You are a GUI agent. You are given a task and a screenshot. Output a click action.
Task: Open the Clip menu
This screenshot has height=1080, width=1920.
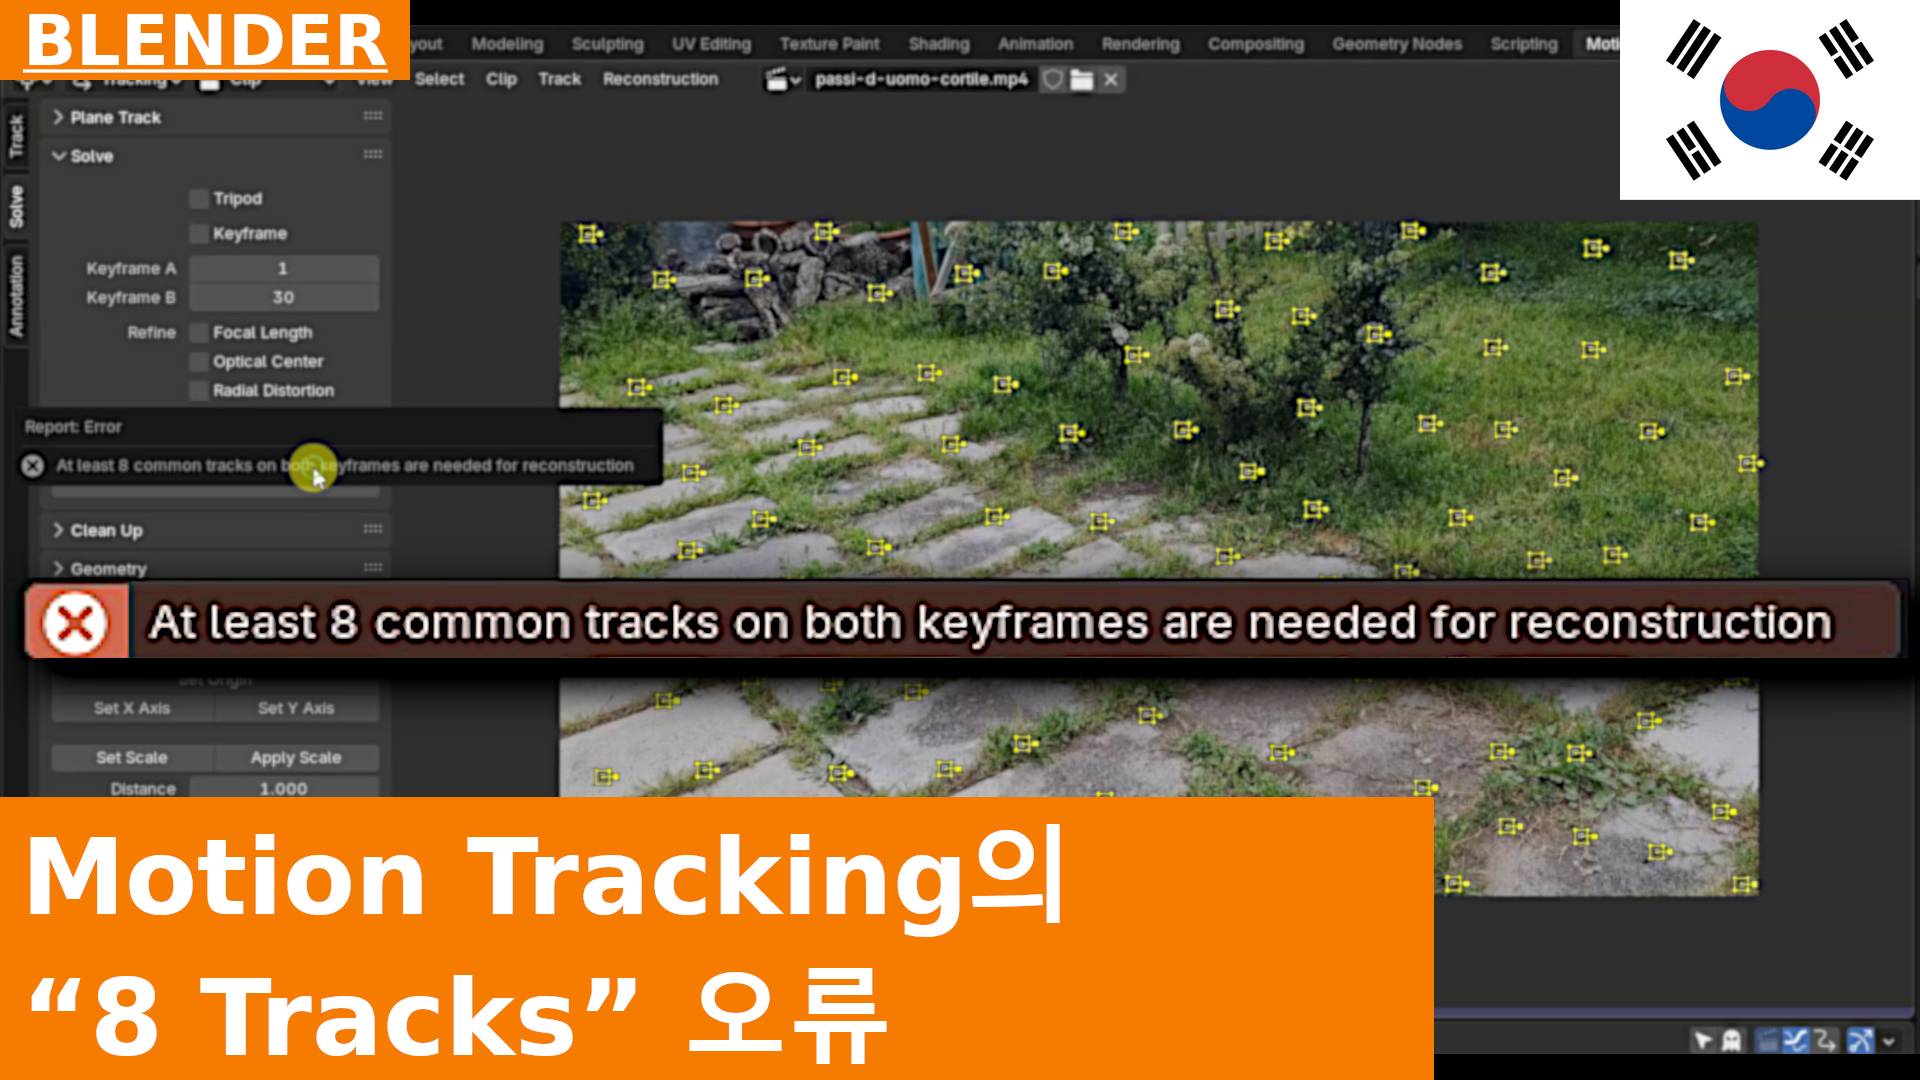click(x=501, y=79)
